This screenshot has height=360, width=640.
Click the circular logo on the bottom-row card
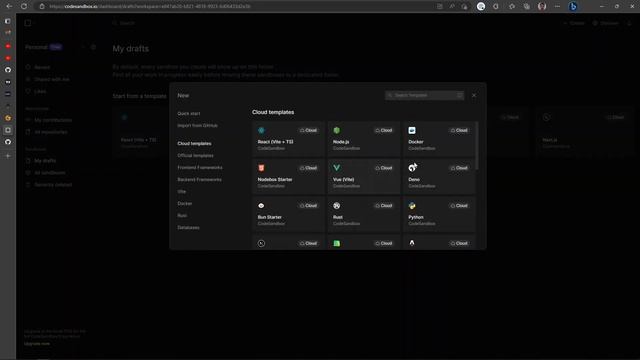coord(261,243)
